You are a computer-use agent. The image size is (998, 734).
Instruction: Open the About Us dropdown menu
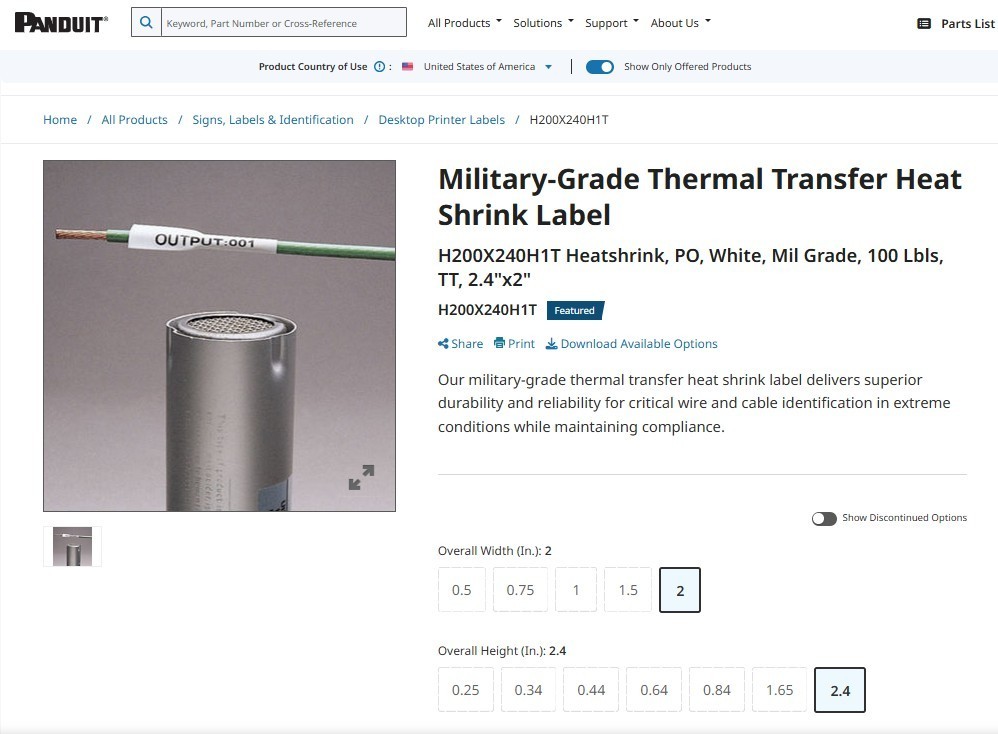[680, 23]
